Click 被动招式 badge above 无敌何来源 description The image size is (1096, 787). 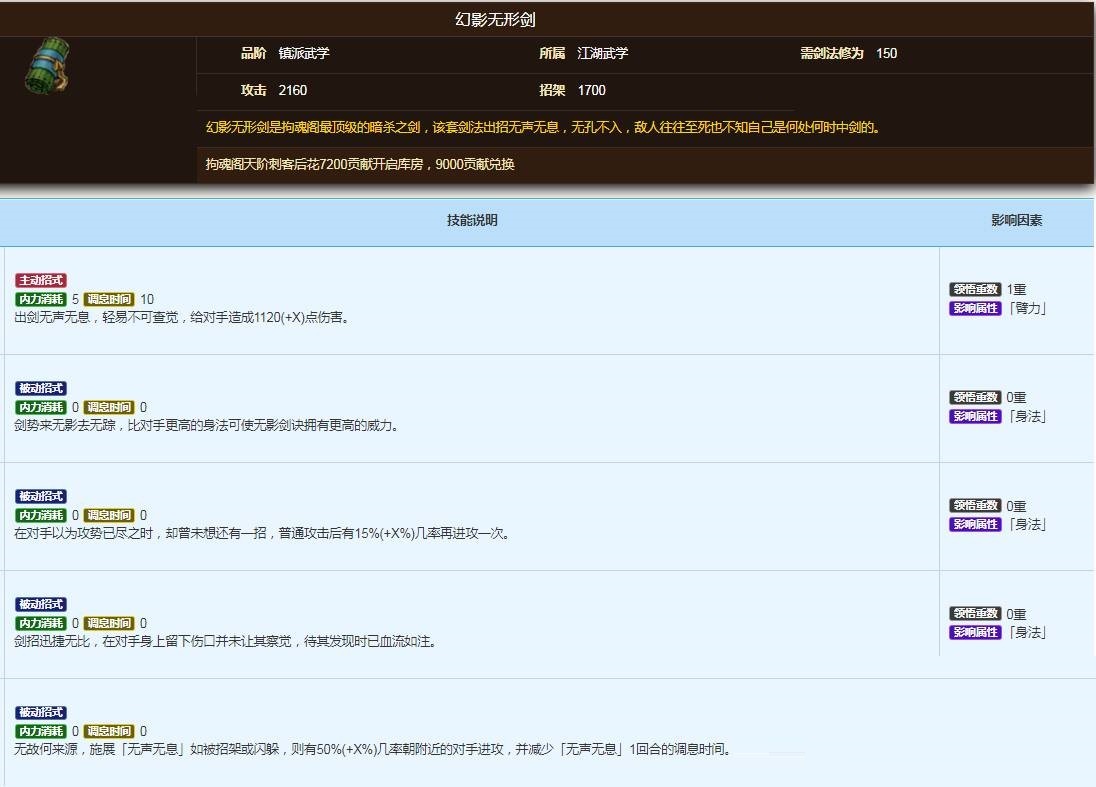tap(41, 713)
